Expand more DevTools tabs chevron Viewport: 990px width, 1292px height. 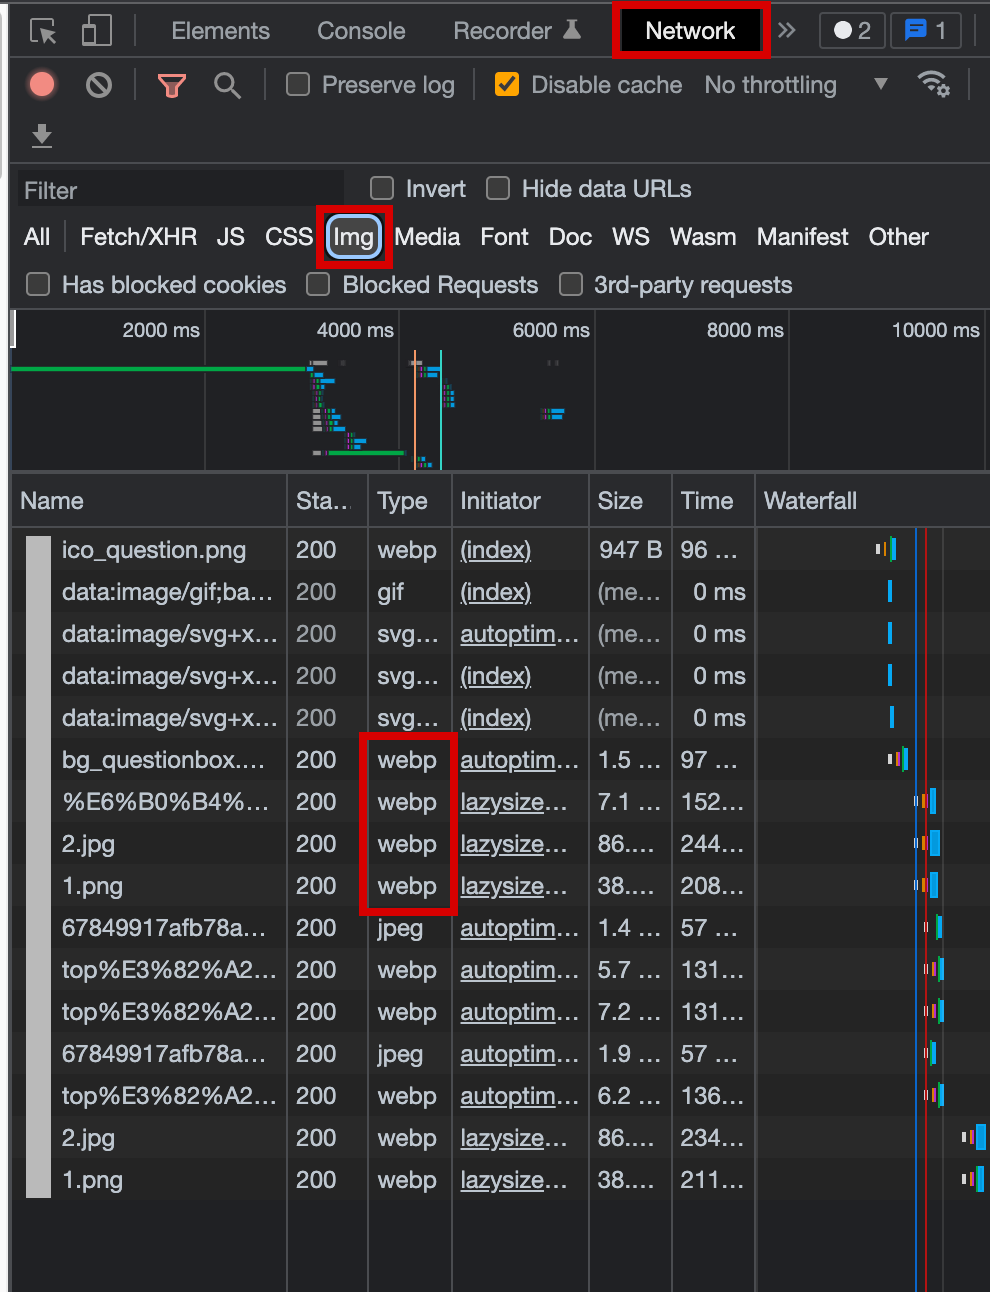click(787, 31)
